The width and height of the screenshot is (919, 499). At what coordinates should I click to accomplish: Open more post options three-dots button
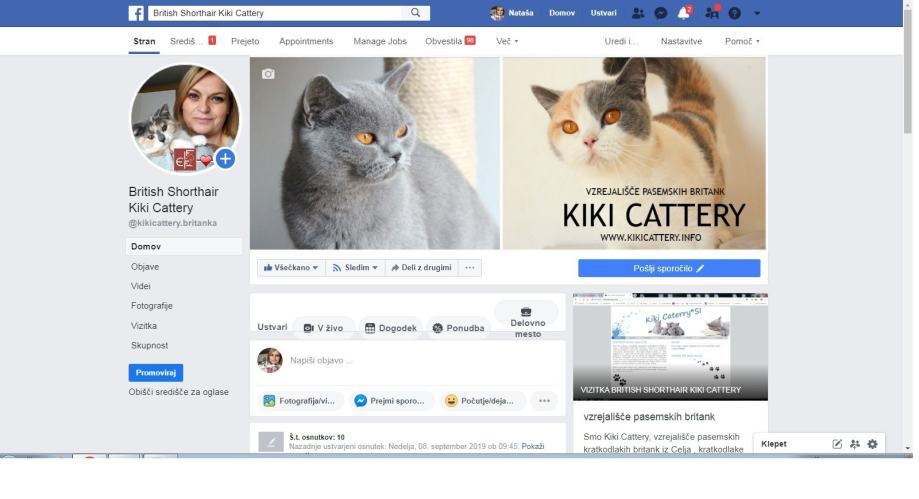coord(544,400)
